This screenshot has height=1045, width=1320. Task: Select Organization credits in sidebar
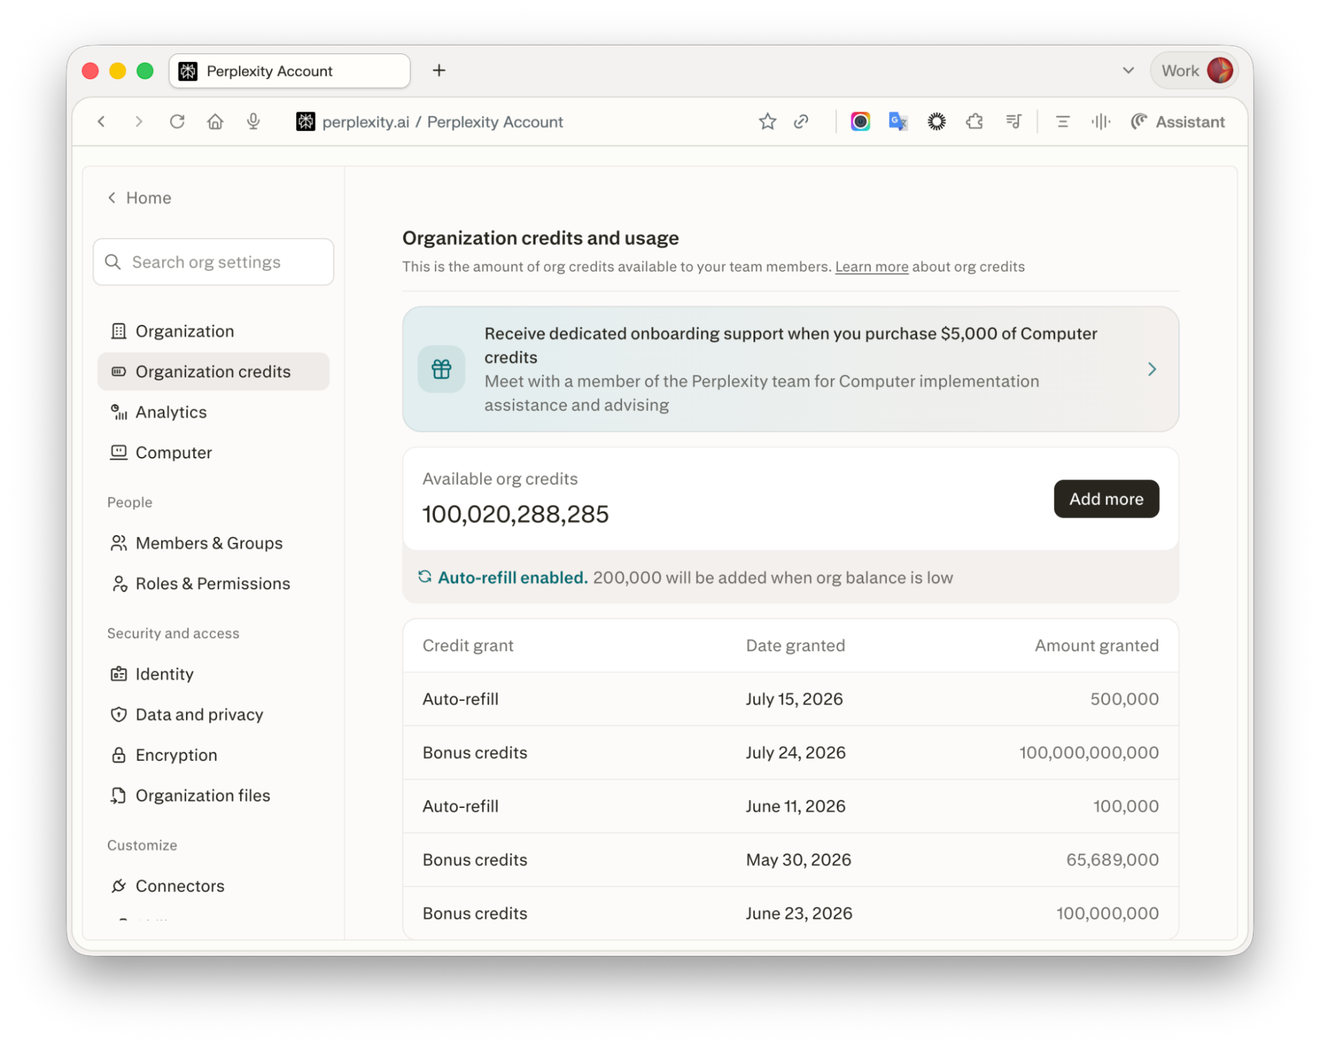pos(213,372)
